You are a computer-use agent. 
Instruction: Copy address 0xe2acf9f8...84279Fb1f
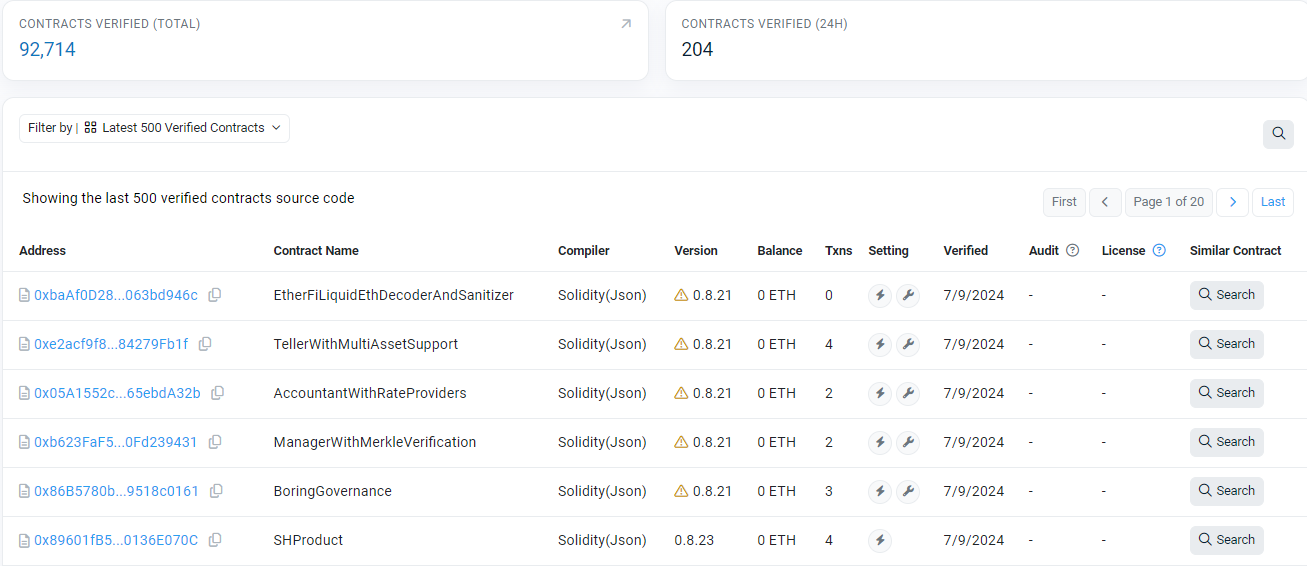pyautogui.click(x=205, y=344)
